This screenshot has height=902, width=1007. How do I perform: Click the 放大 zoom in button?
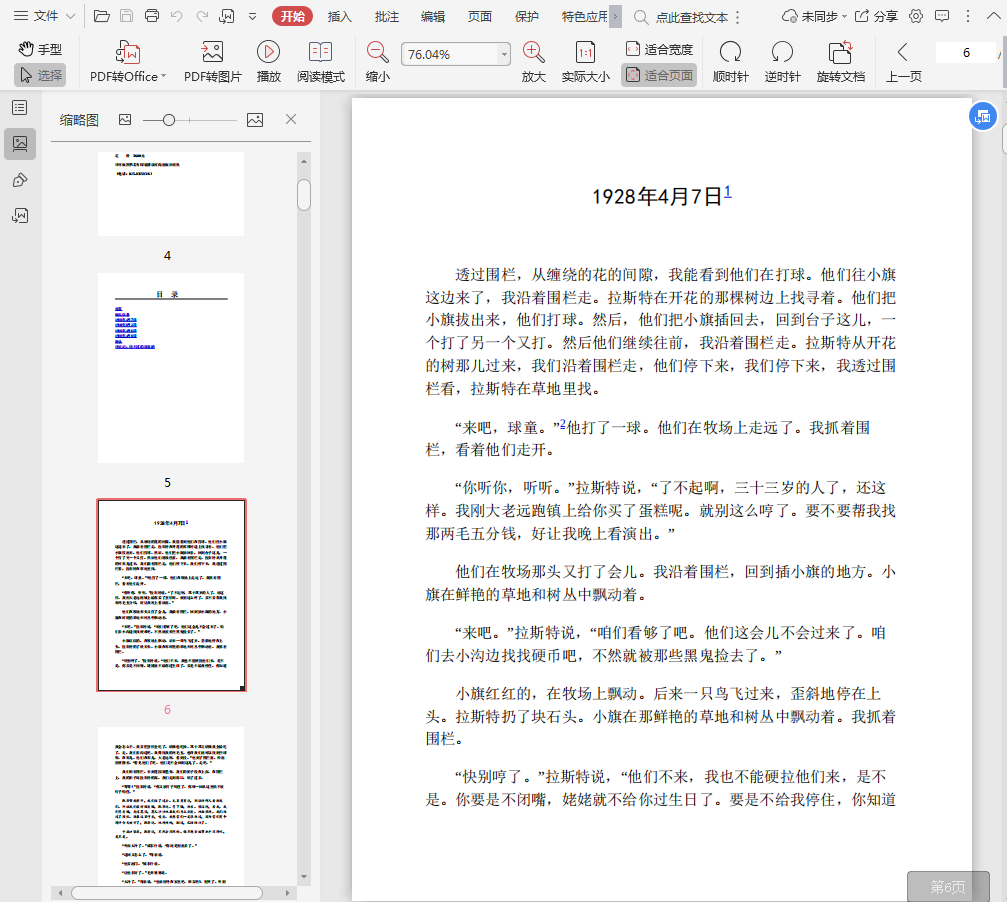pyautogui.click(x=533, y=62)
